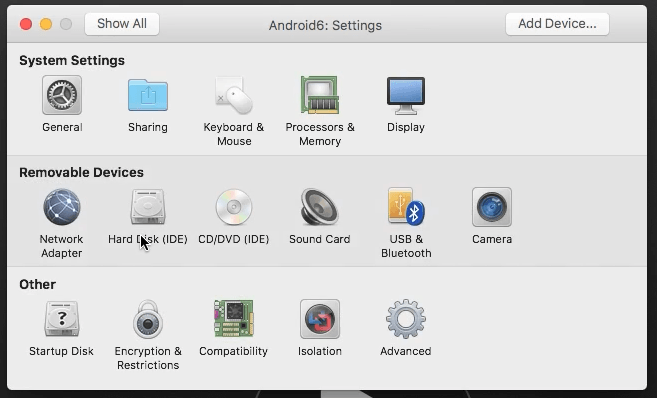Close the Android6 Settings window
657x398 pixels.
click(26, 24)
